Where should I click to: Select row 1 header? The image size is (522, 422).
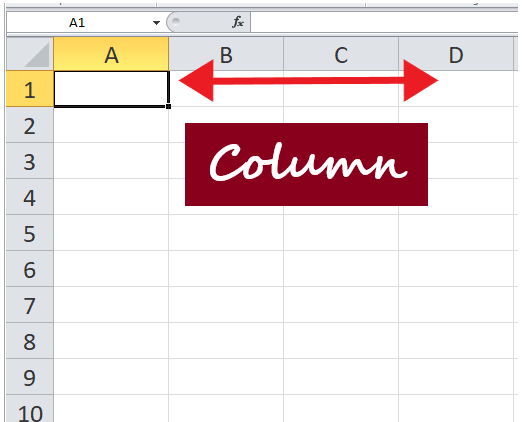tap(30, 89)
